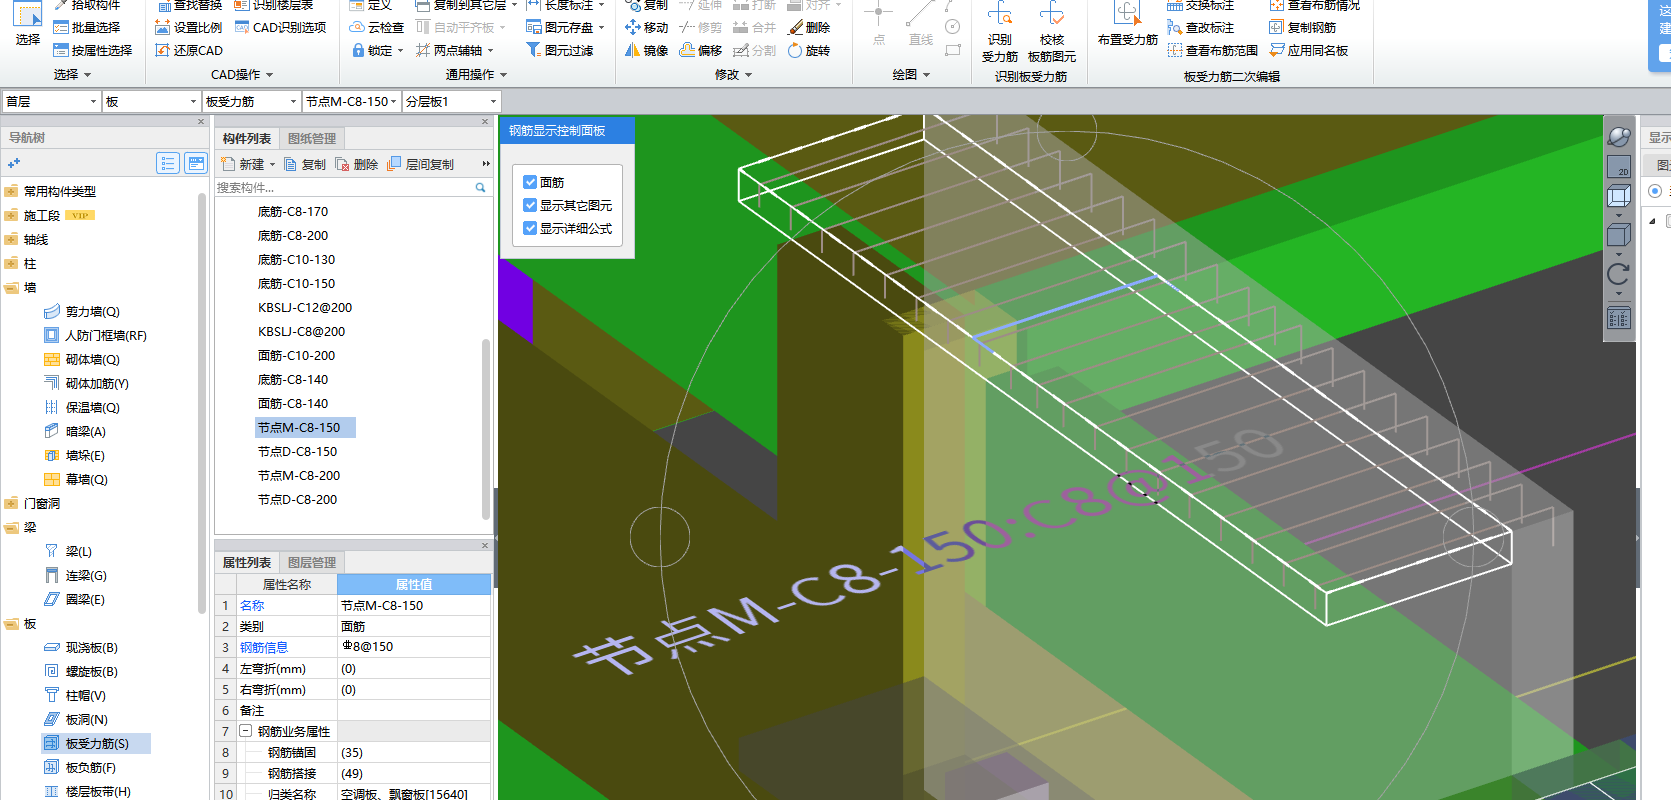Image resolution: width=1671 pixels, height=800 pixels.
Task: Click the display settings checklist icon
Action: (1619, 319)
